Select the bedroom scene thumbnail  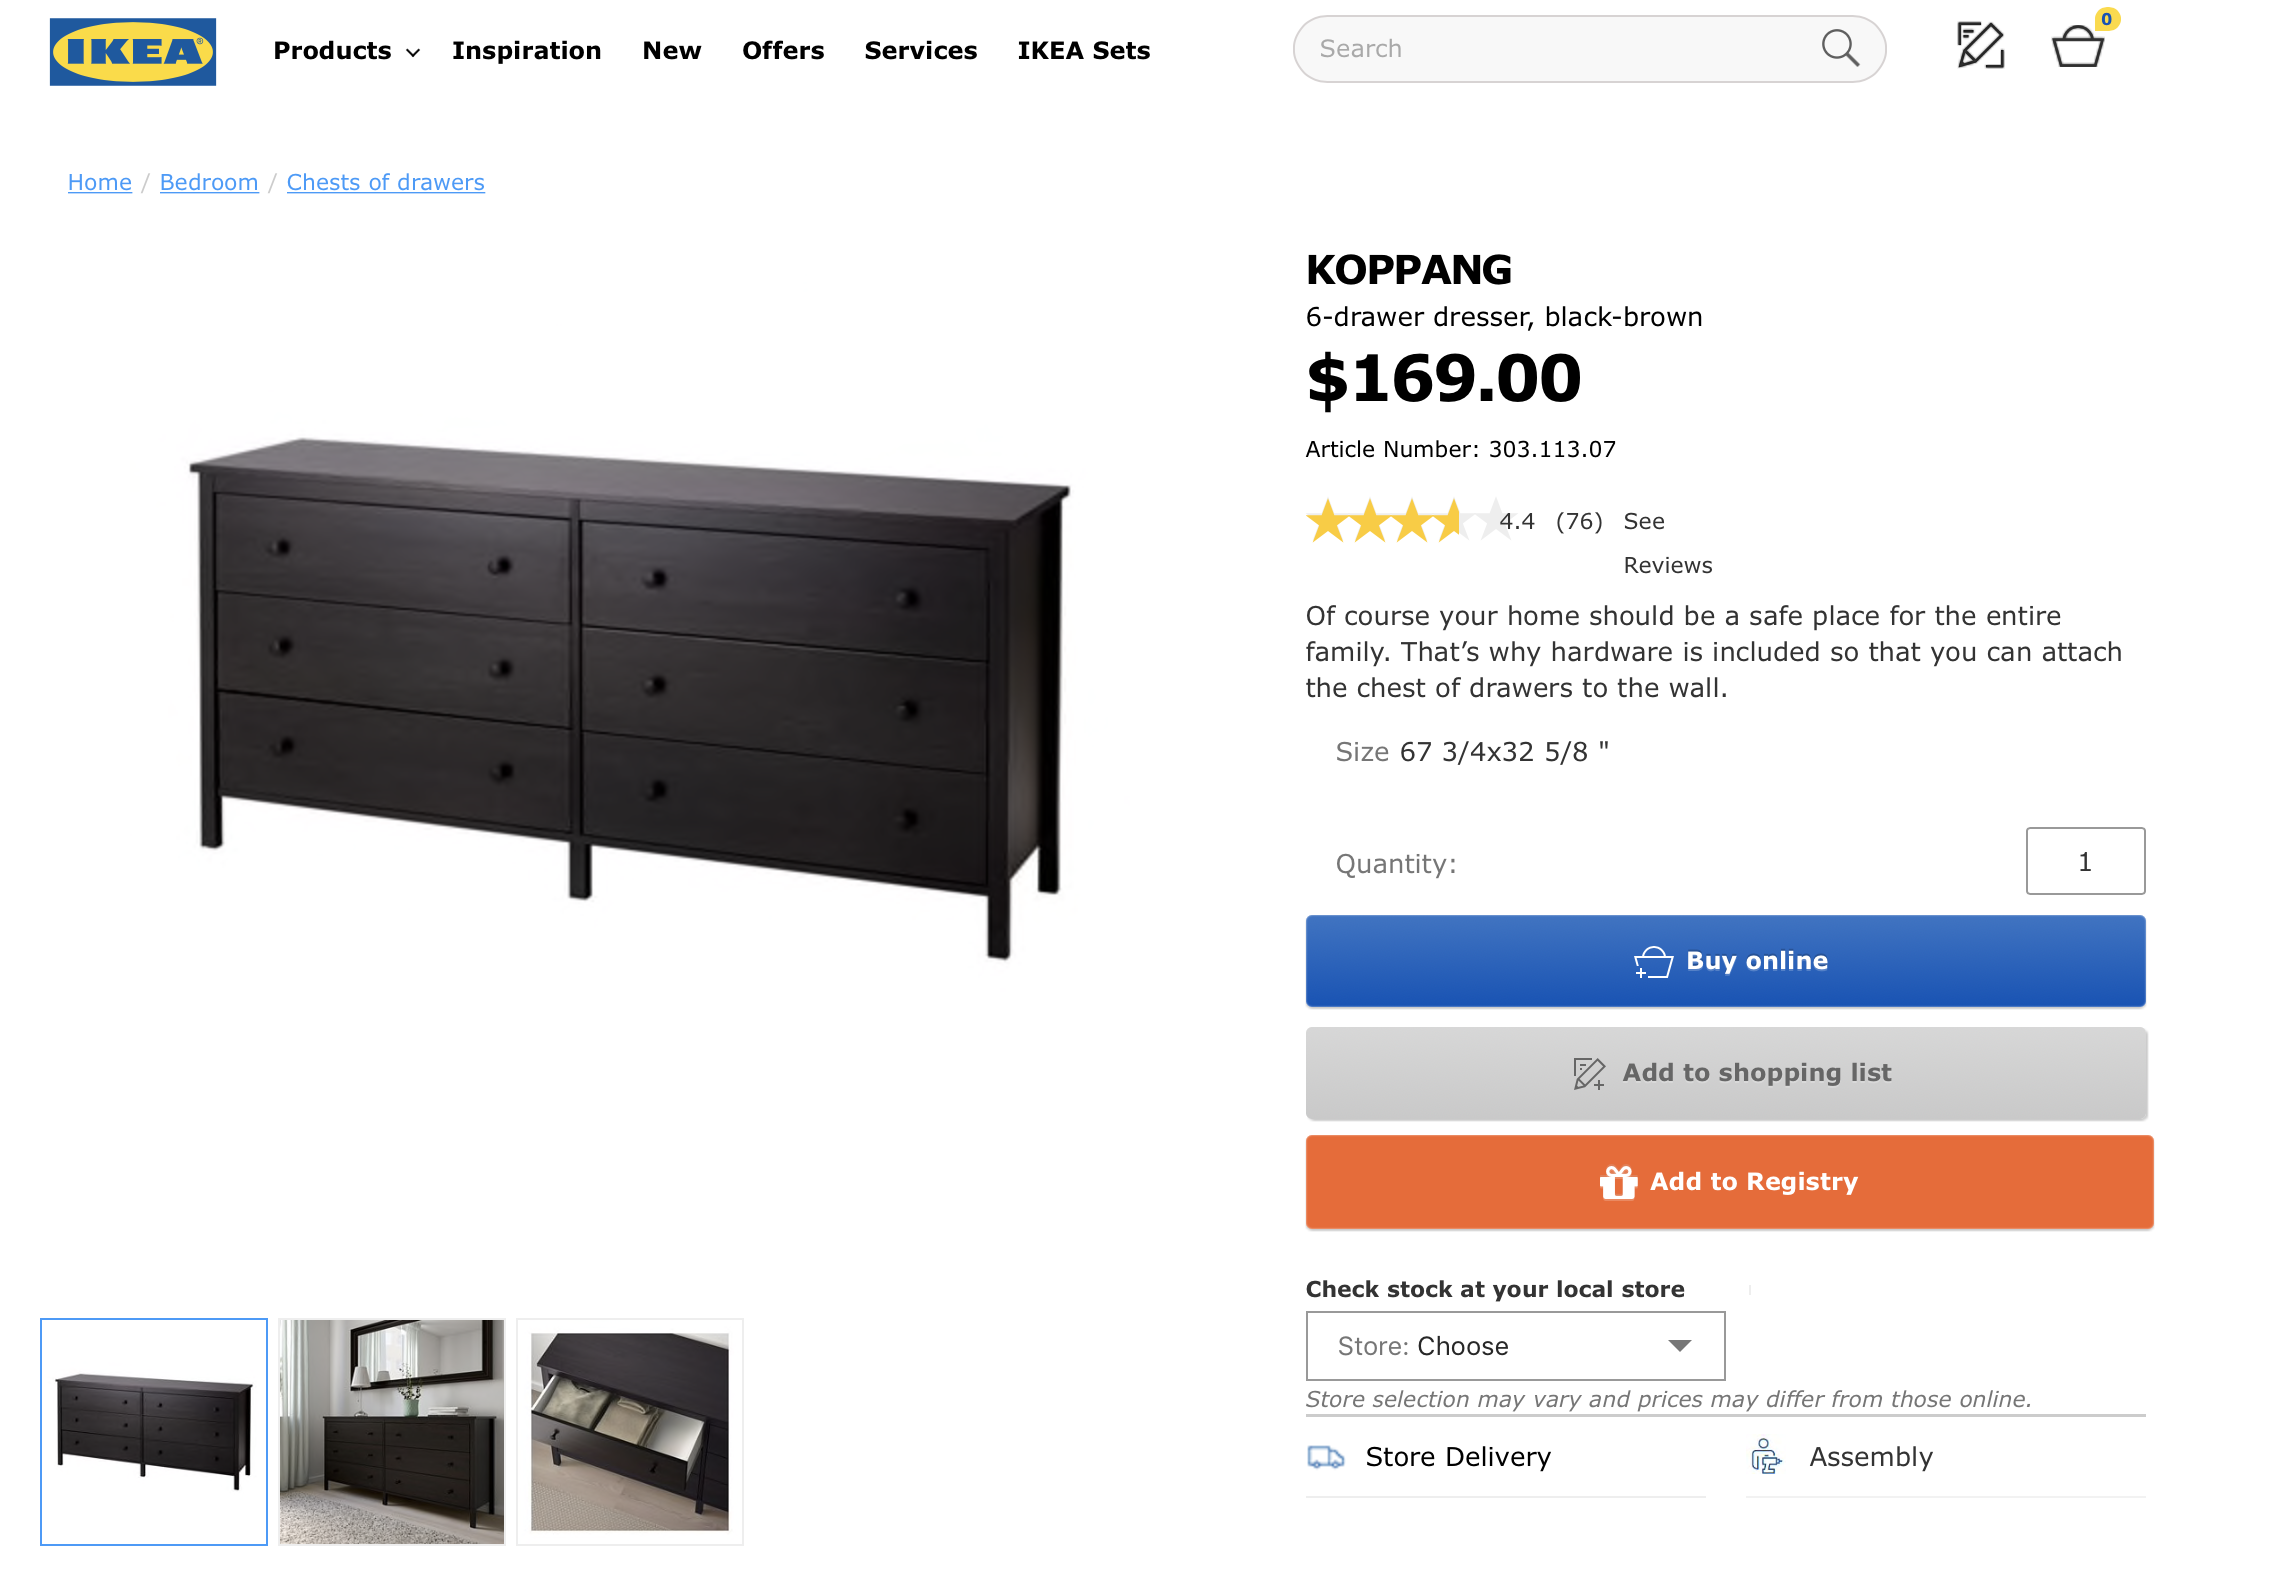[392, 1432]
